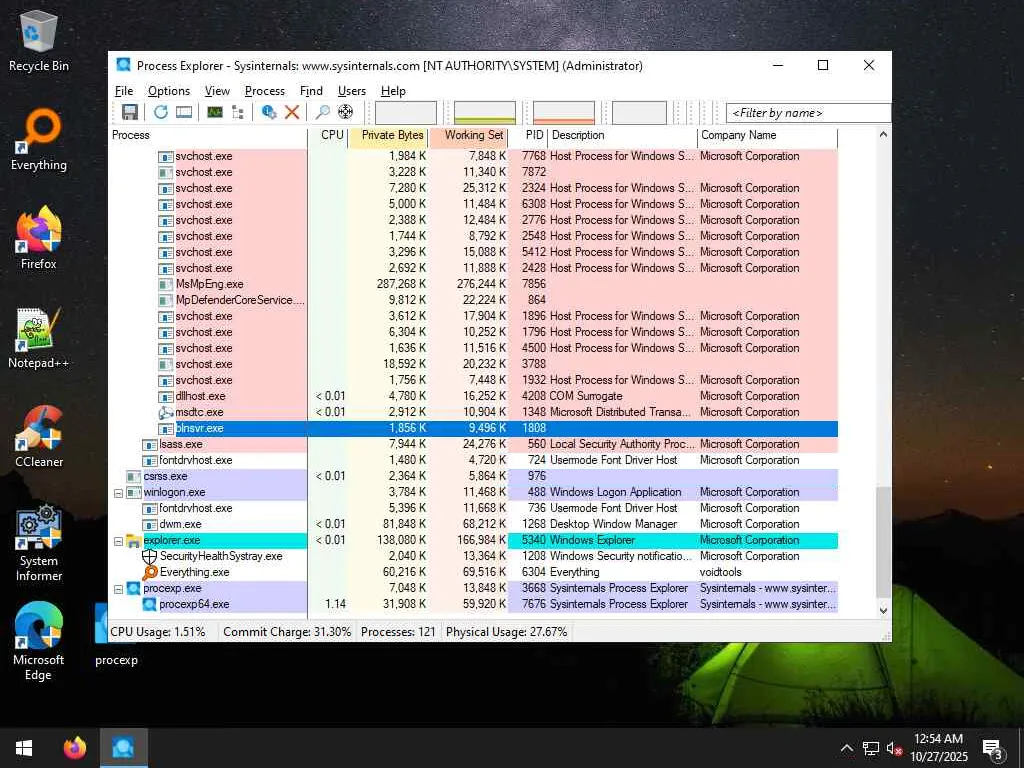Sort by the Company Name column header
This screenshot has width=1024, height=768.
767,135
